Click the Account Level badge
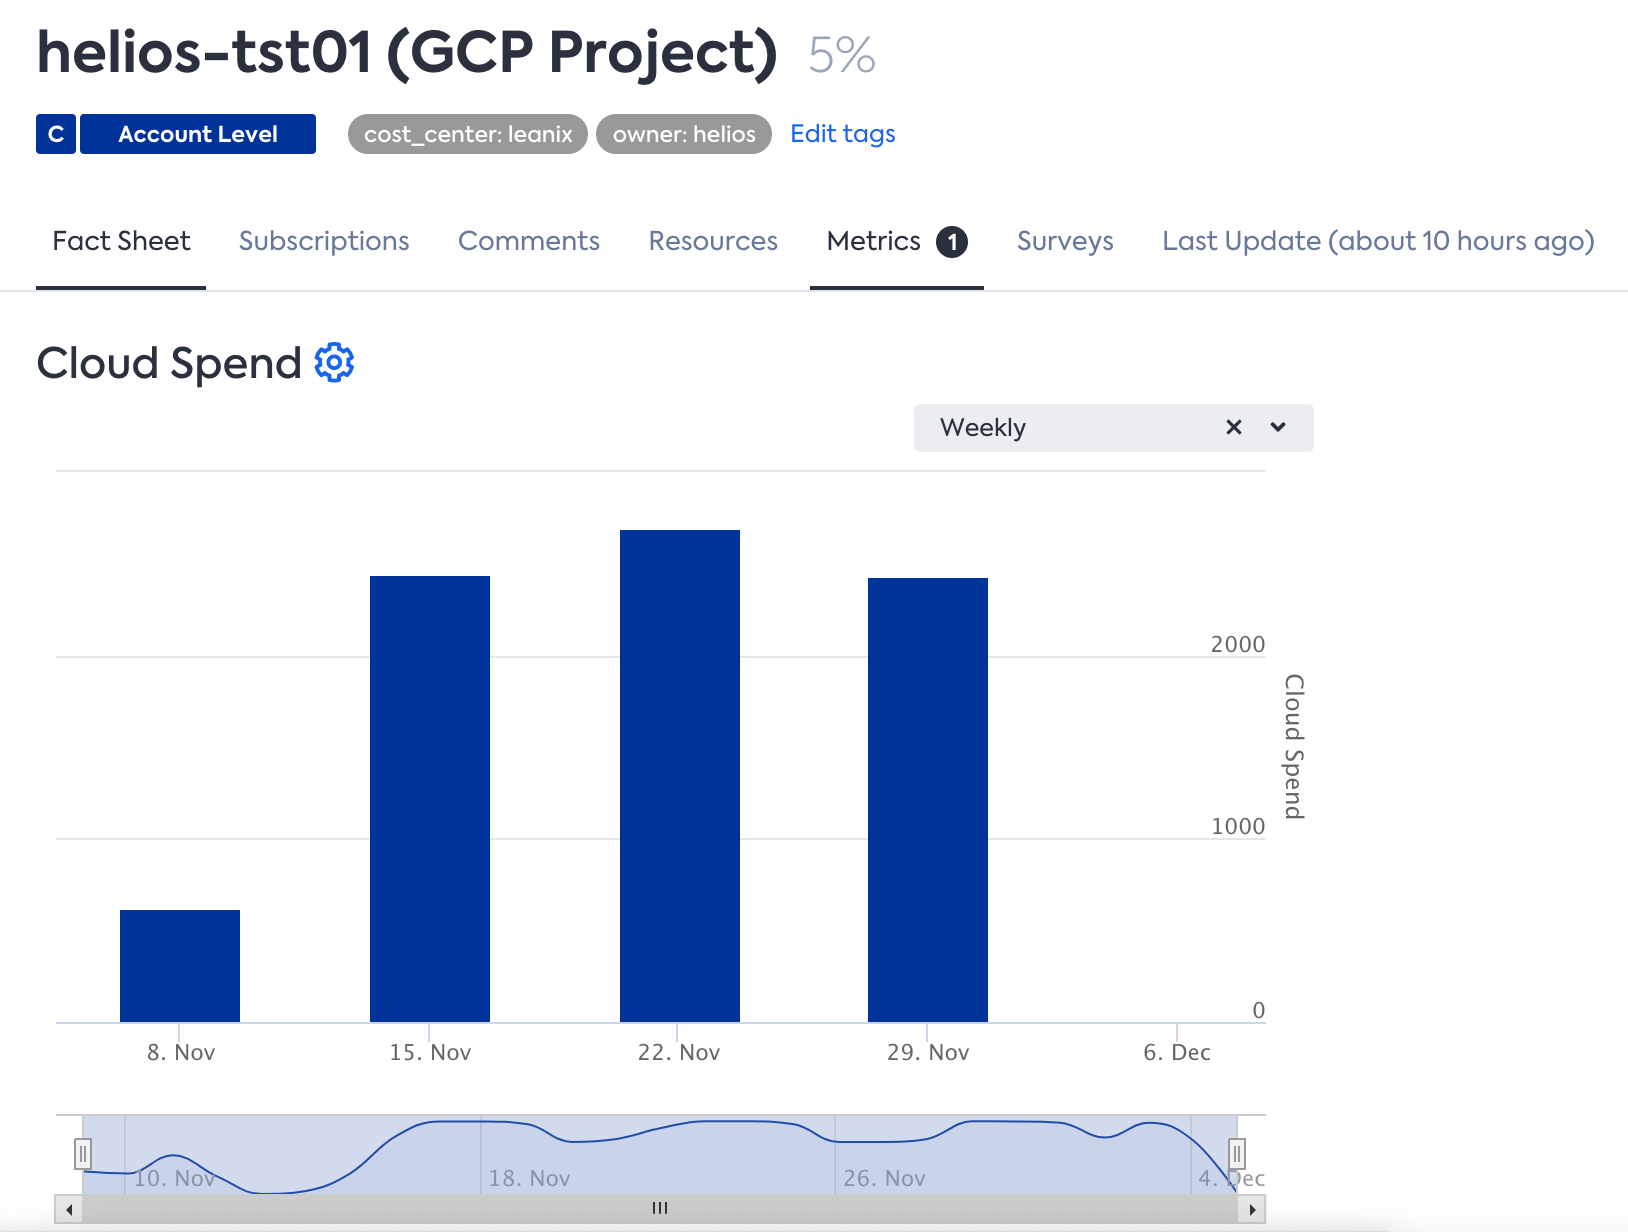Viewport: 1628px width, 1232px height. [198, 134]
